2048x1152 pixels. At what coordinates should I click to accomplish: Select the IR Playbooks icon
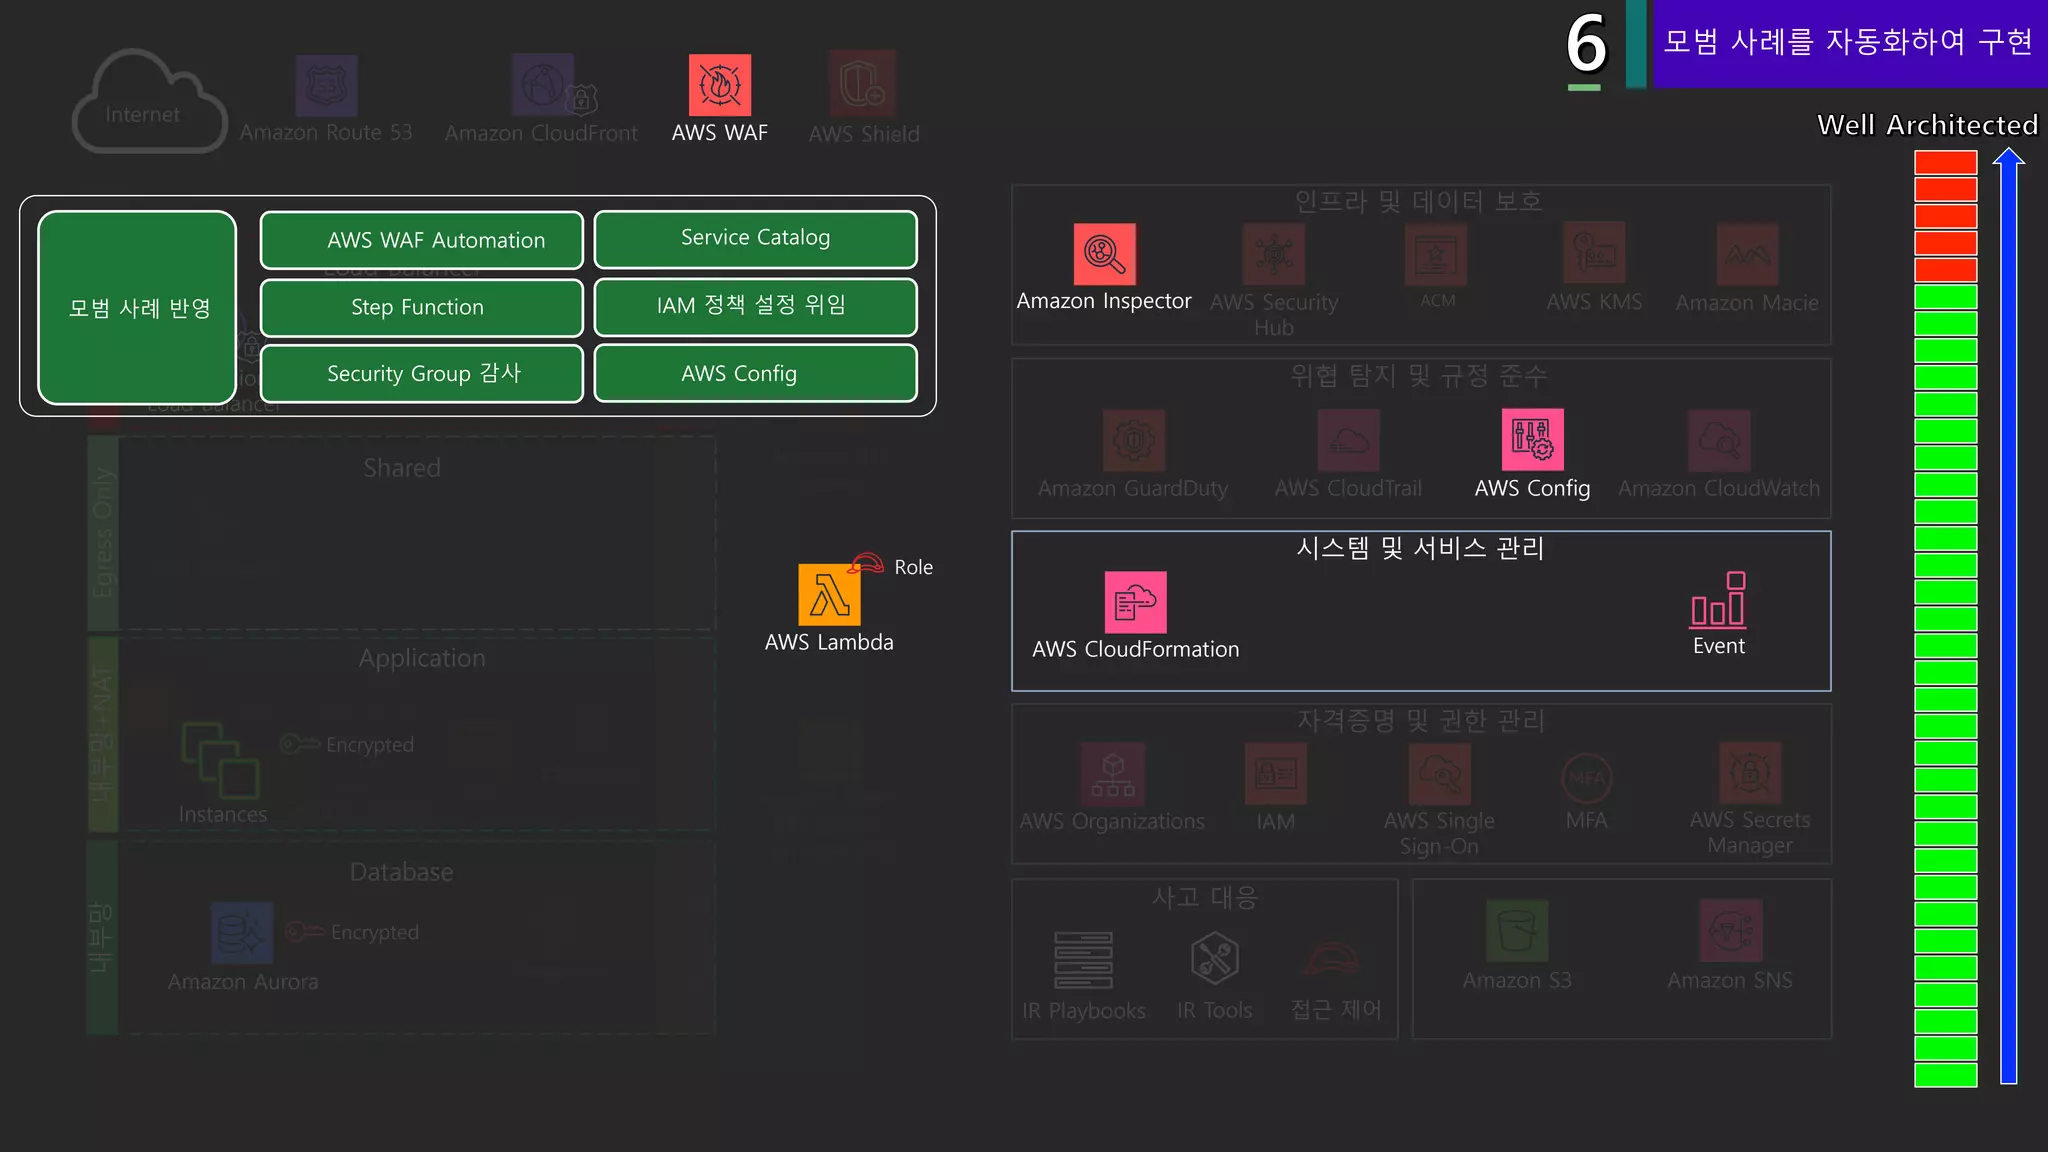tap(1083, 960)
